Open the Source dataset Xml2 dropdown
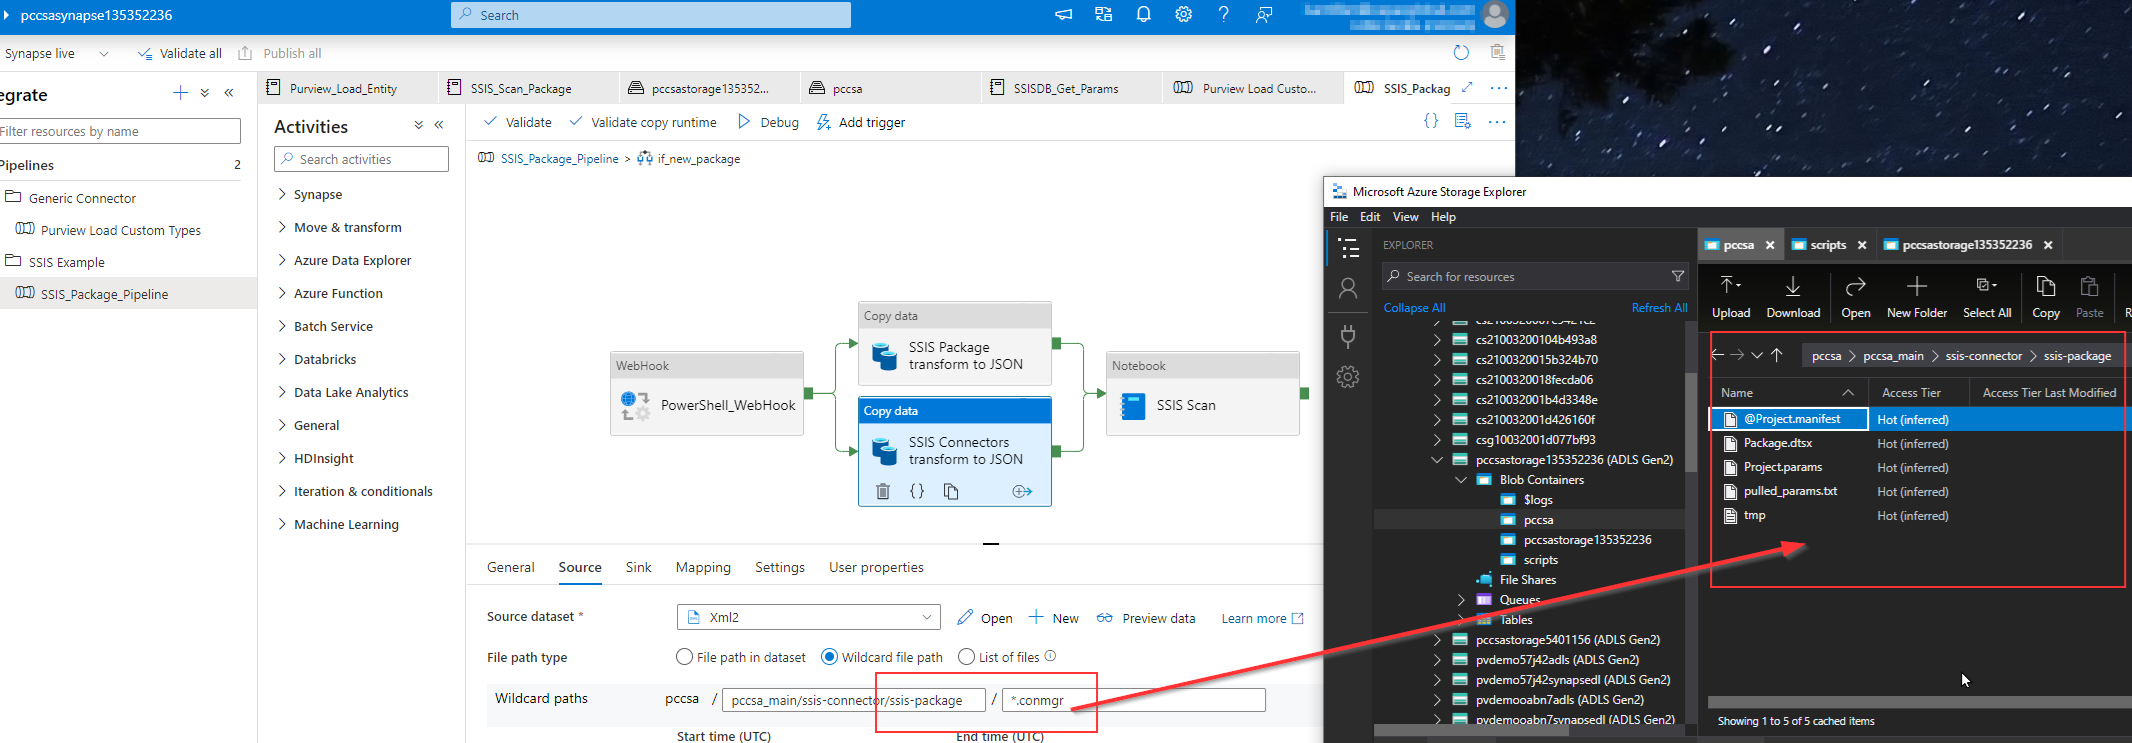The image size is (2132, 743). pos(809,617)
